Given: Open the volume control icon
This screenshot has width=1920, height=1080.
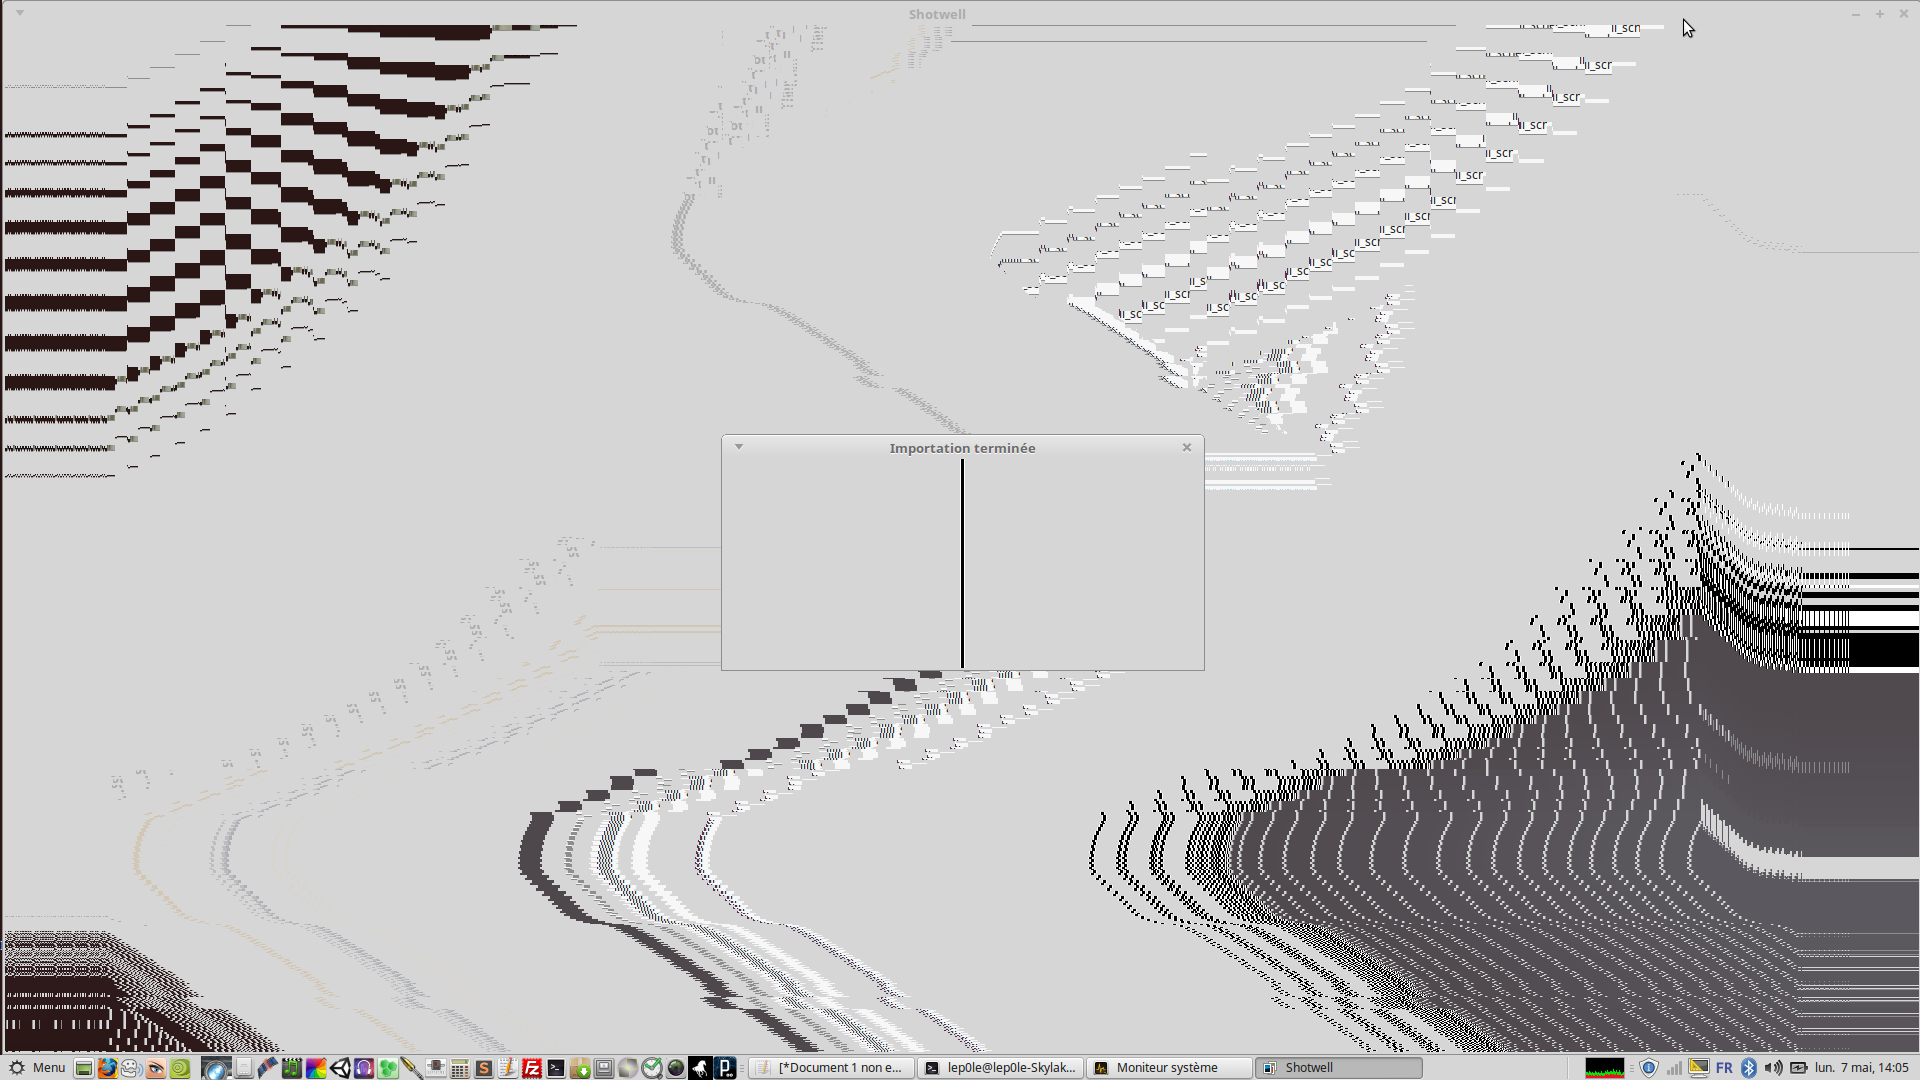Looking at the screenshot, I should 1773,1068.
